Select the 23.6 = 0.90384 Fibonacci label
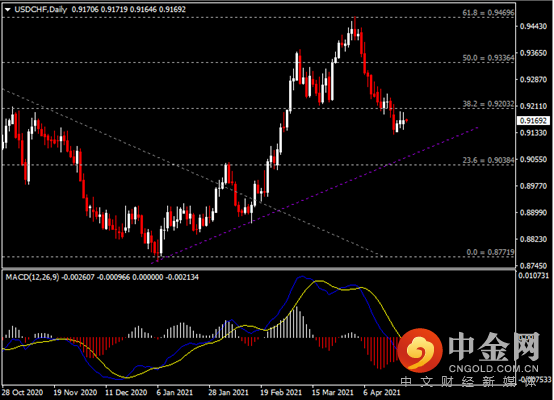Viewport: 554px width, 400px height. [x=488, y=160]
